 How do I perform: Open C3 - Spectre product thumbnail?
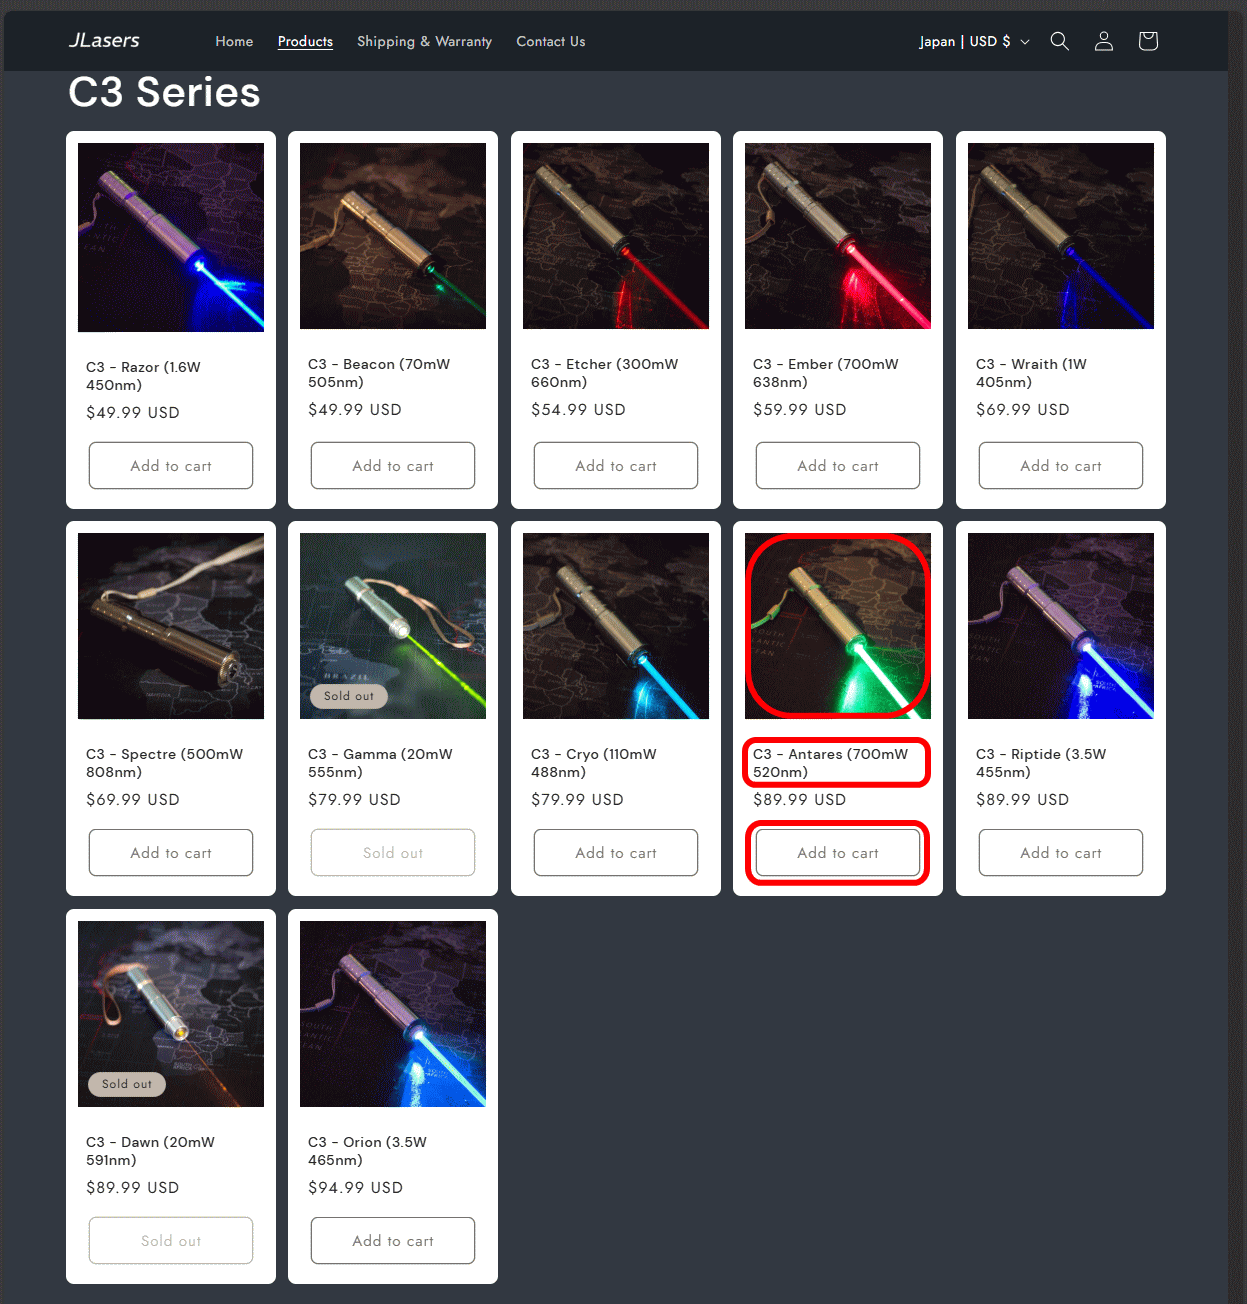click(171, 626)
